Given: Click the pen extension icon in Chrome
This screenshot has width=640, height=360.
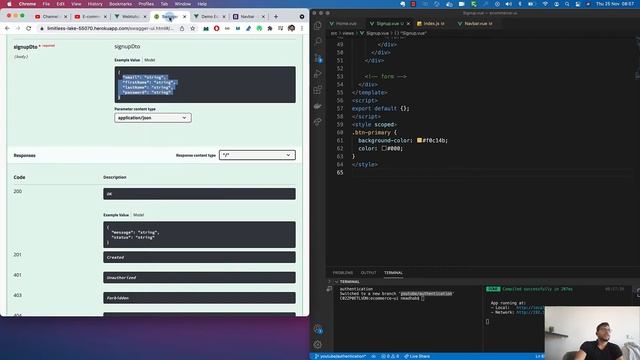Looking at the screenshot, I should [x=248, y=28].
